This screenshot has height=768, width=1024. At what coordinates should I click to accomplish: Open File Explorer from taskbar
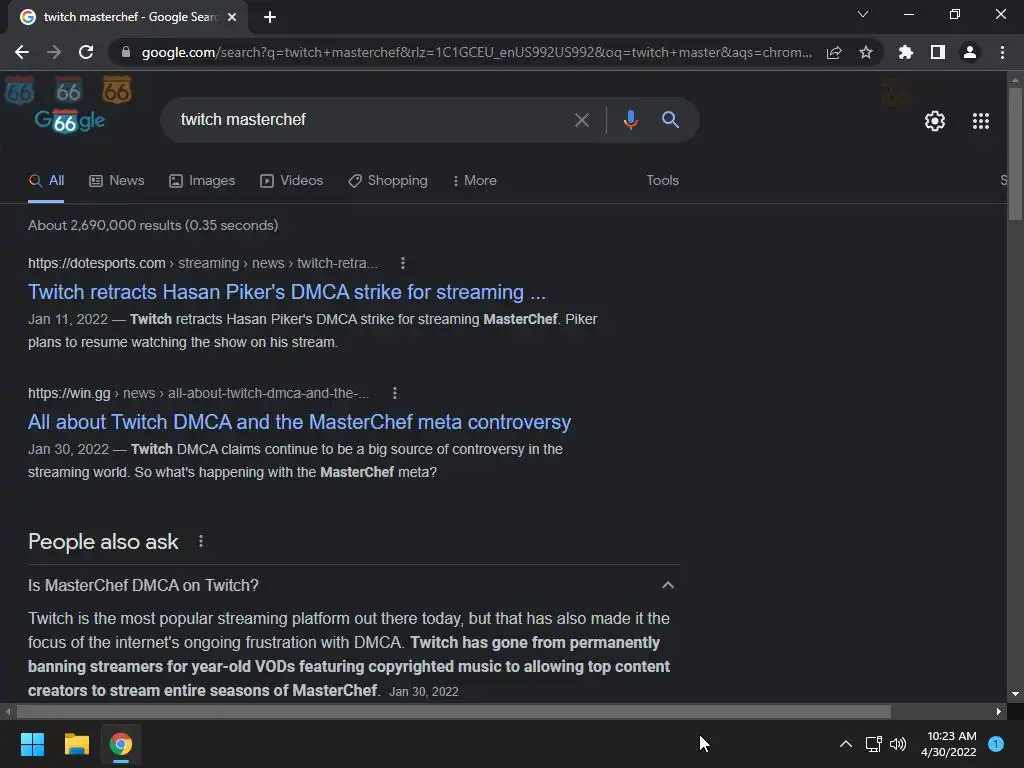click(x=76, y=744)
